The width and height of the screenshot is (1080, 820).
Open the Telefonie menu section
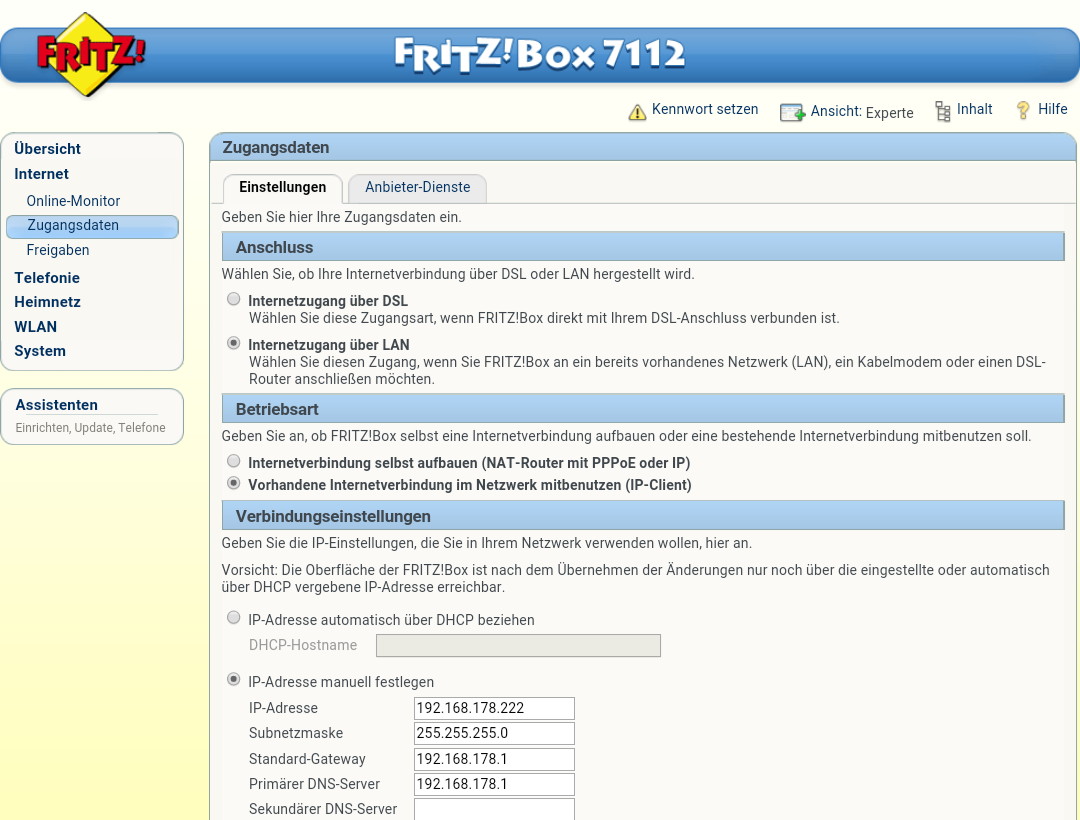tap(47, 278)
